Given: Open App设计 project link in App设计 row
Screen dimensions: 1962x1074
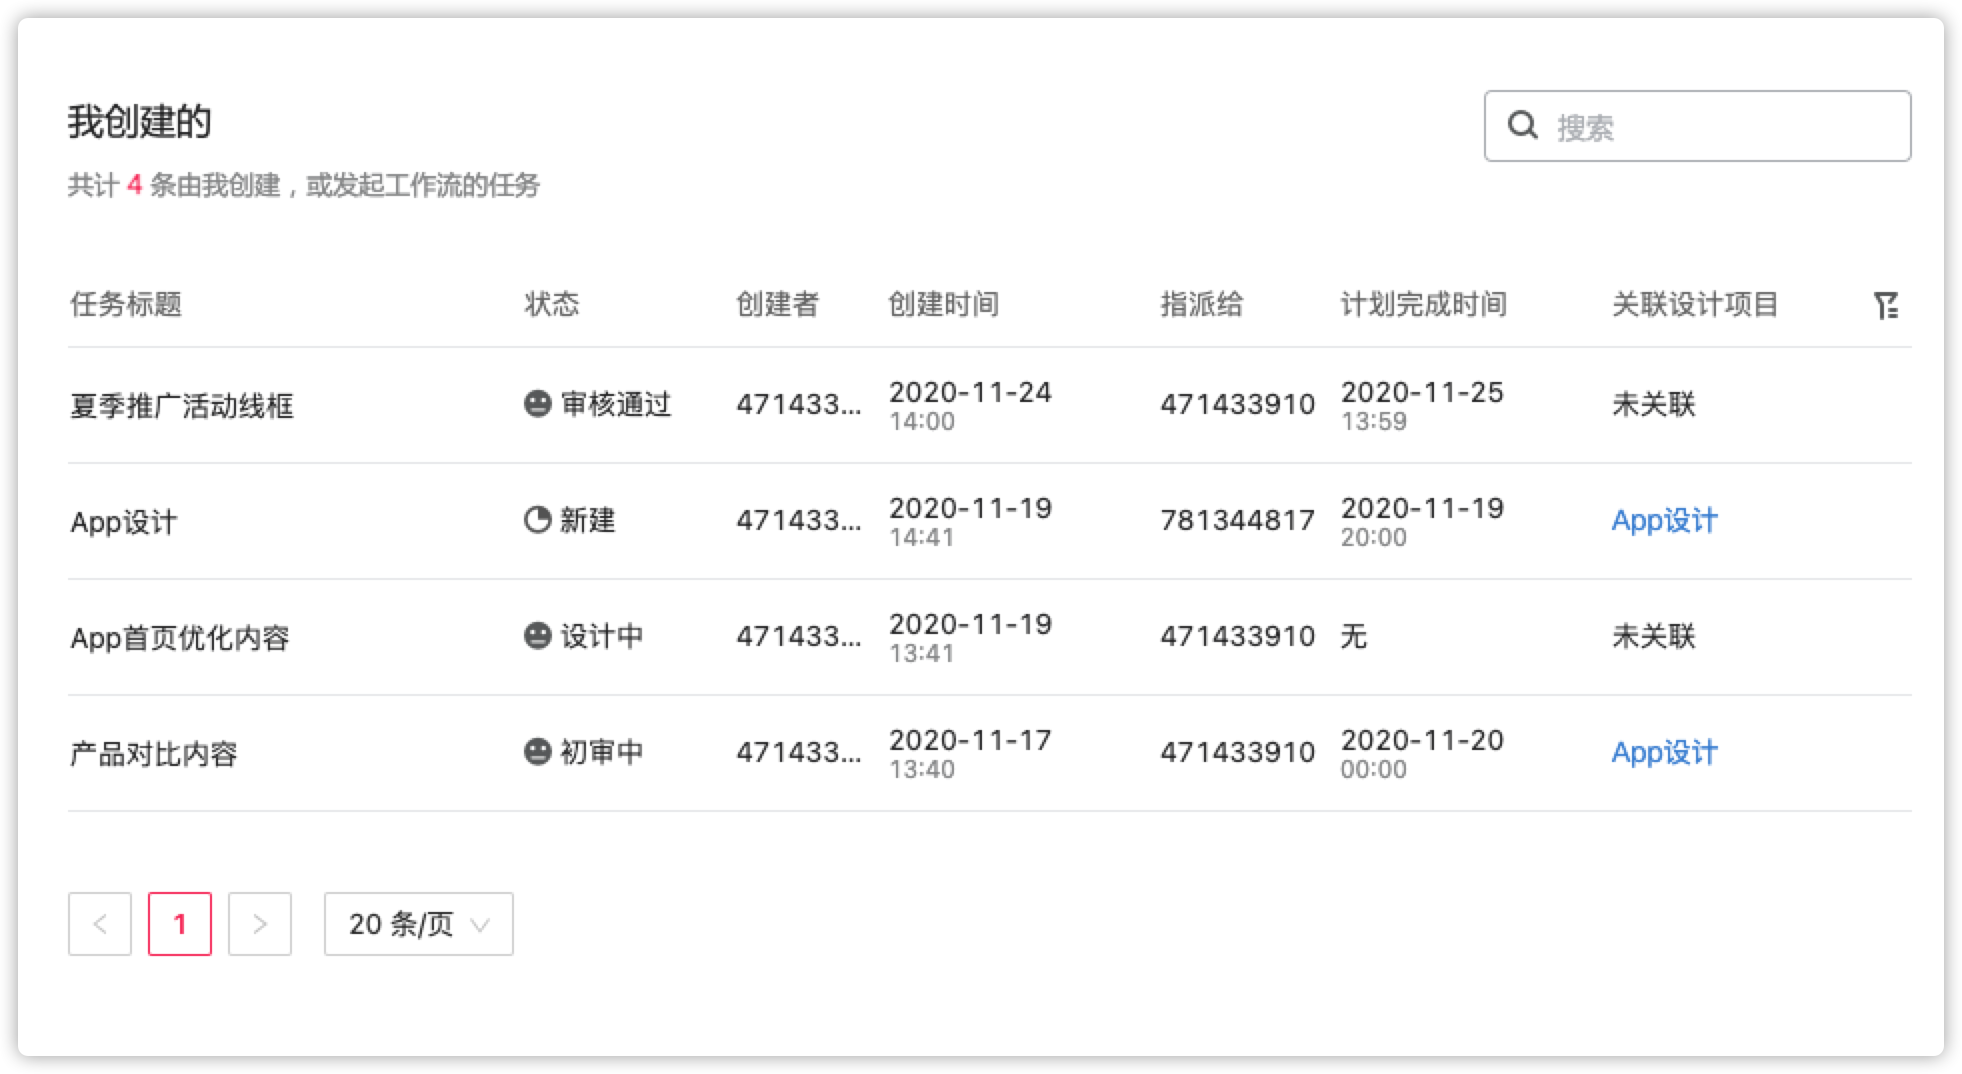Looking at the screenshot, I should click(1664, 520).
